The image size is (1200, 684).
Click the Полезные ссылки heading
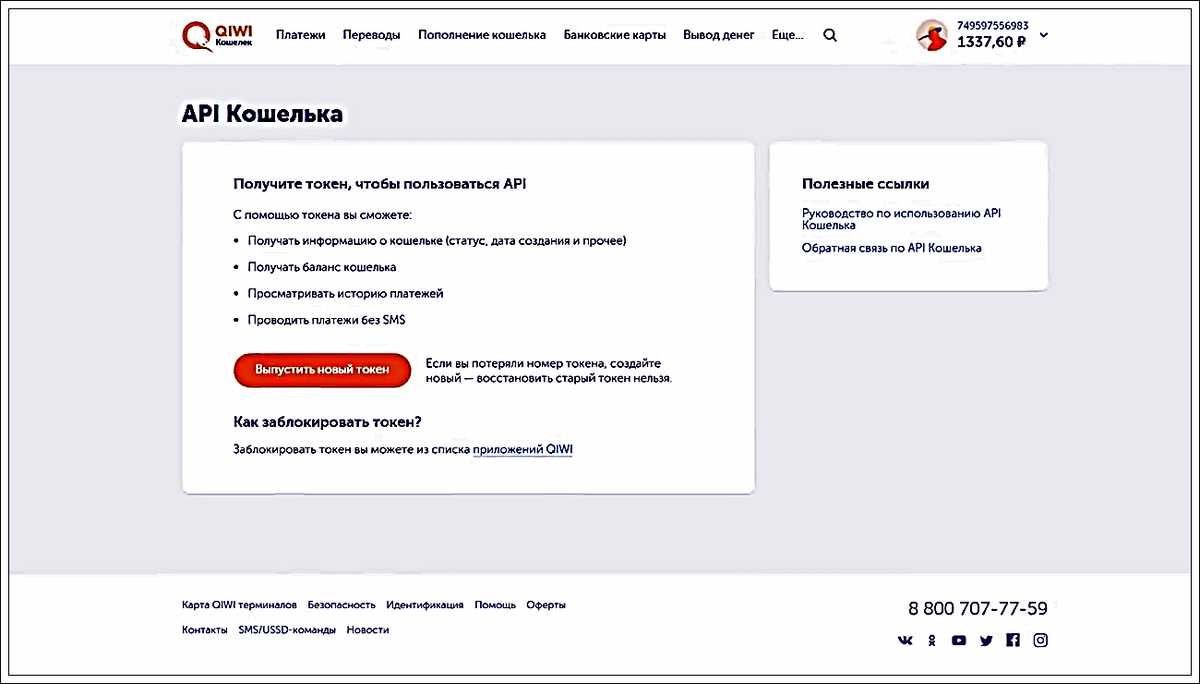coord(865,184)
